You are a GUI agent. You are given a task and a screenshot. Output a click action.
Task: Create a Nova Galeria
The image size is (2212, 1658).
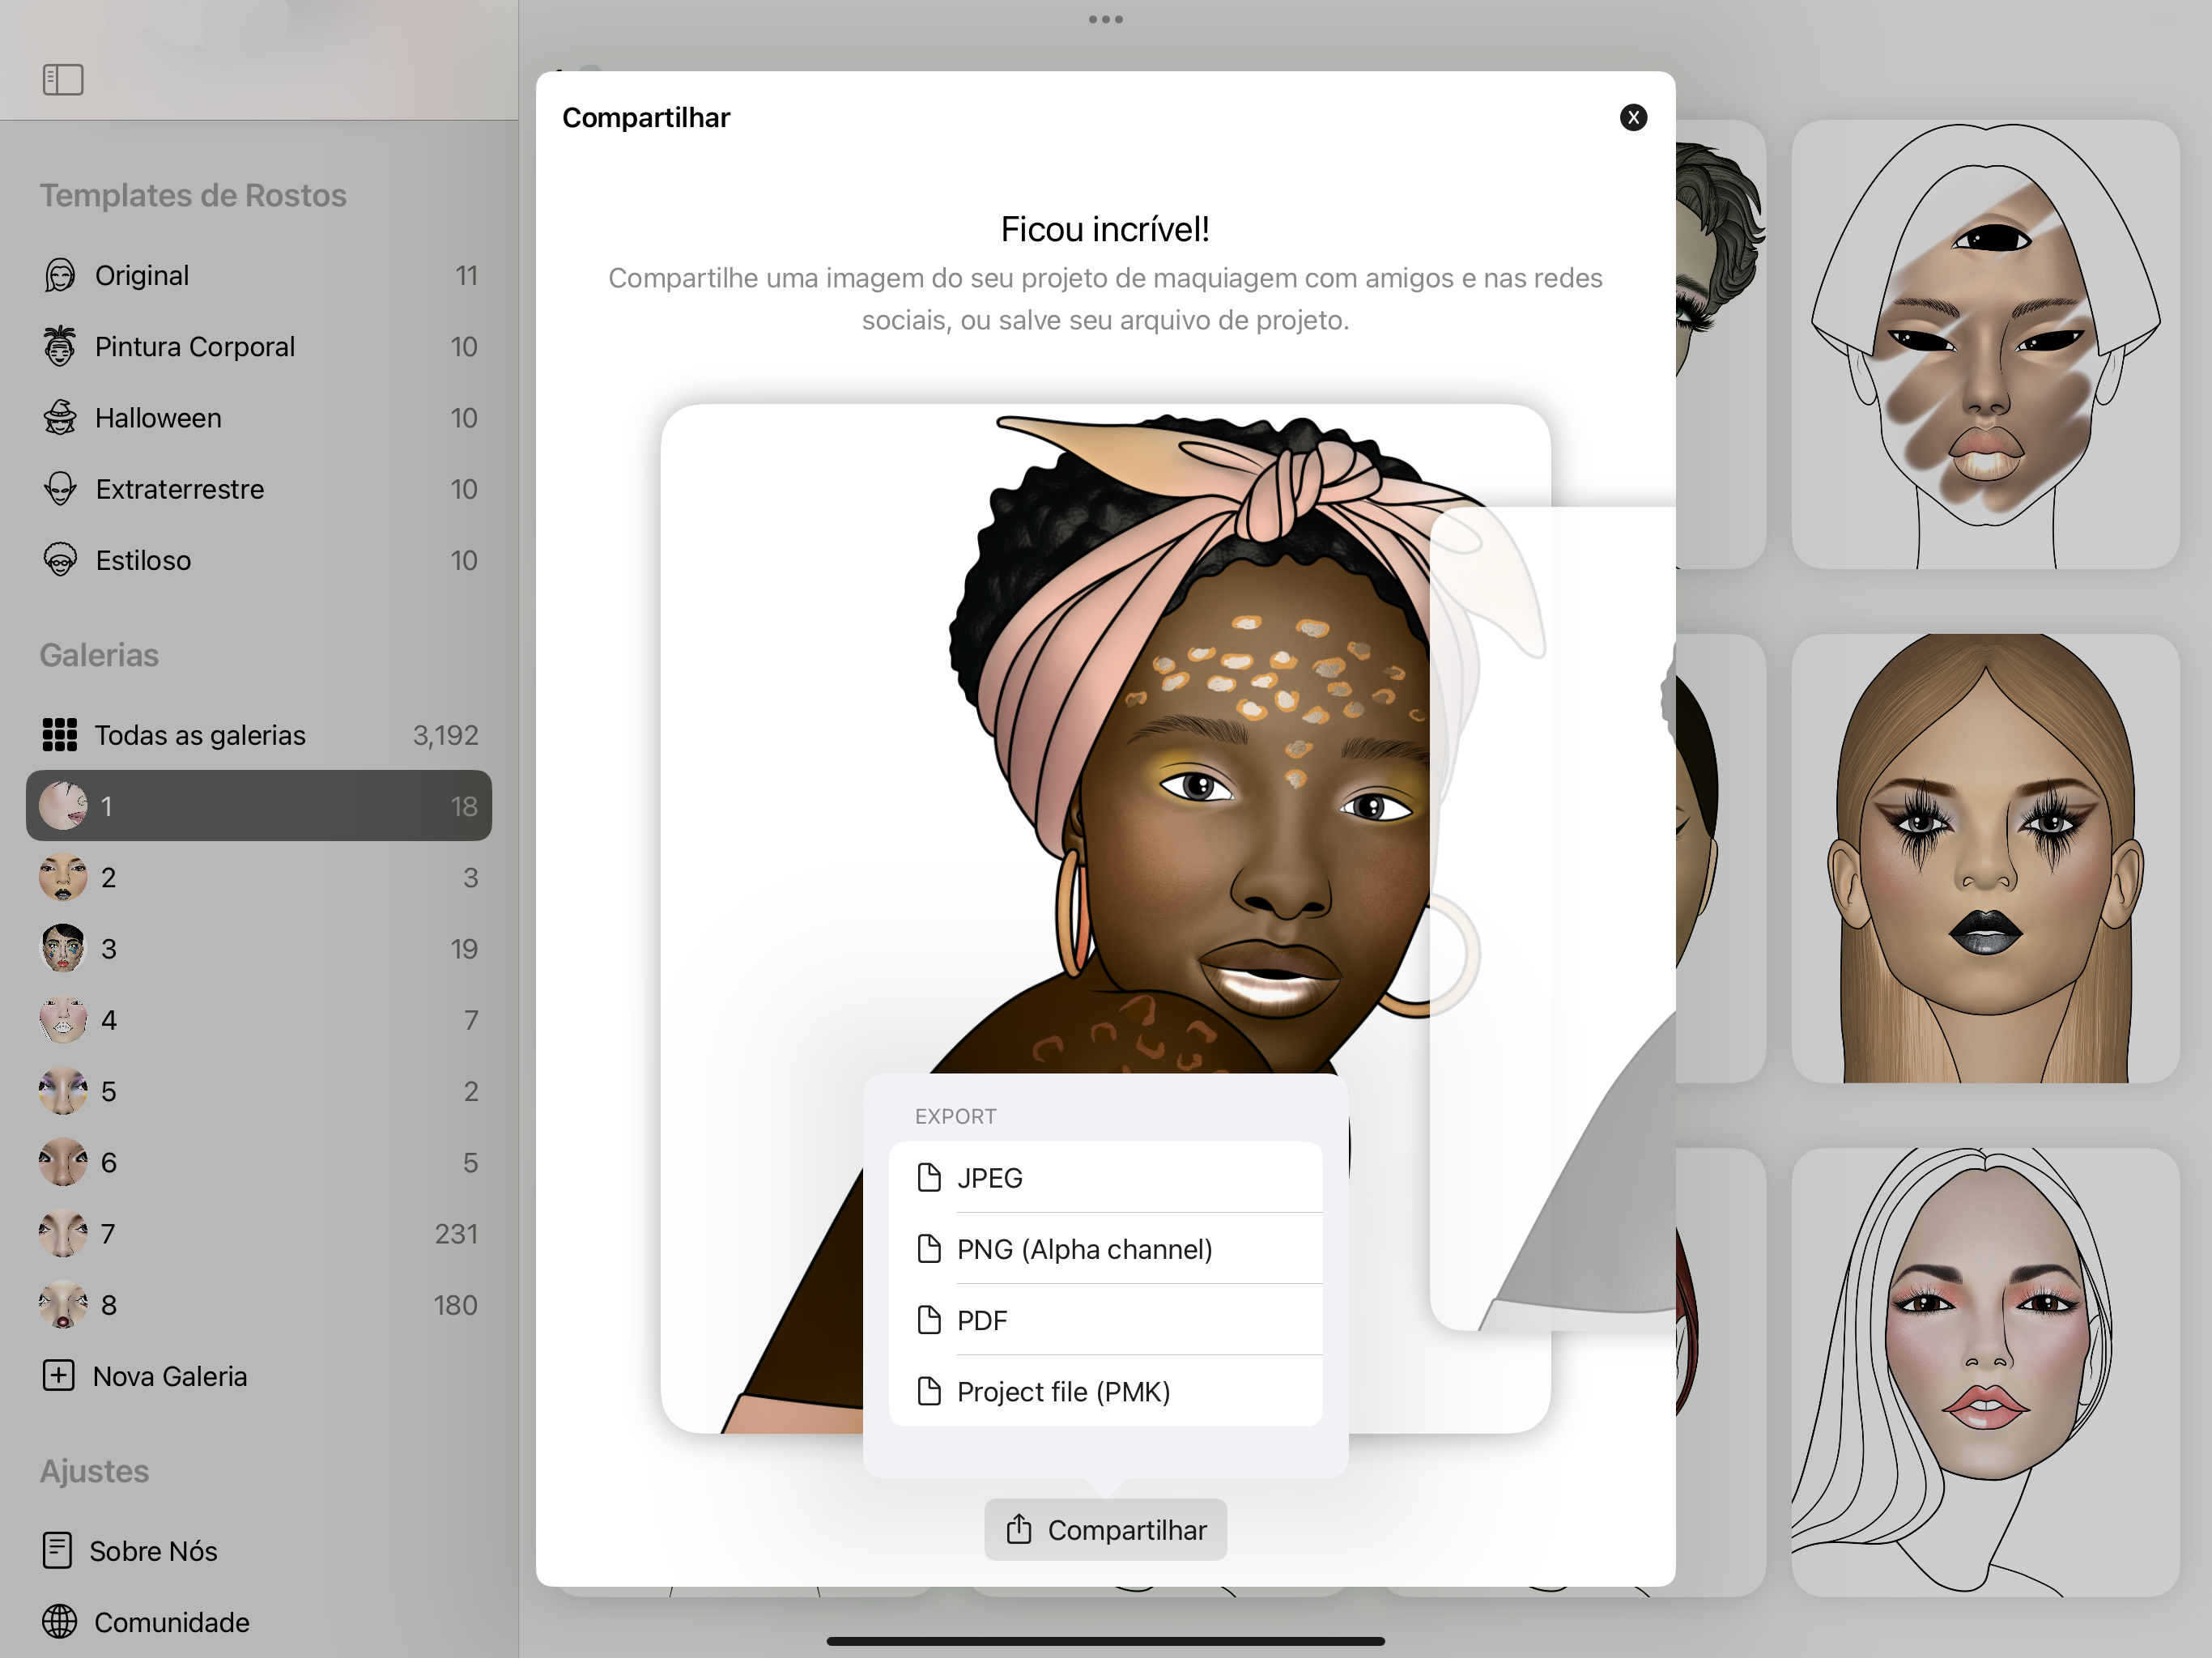(259, 1376)
